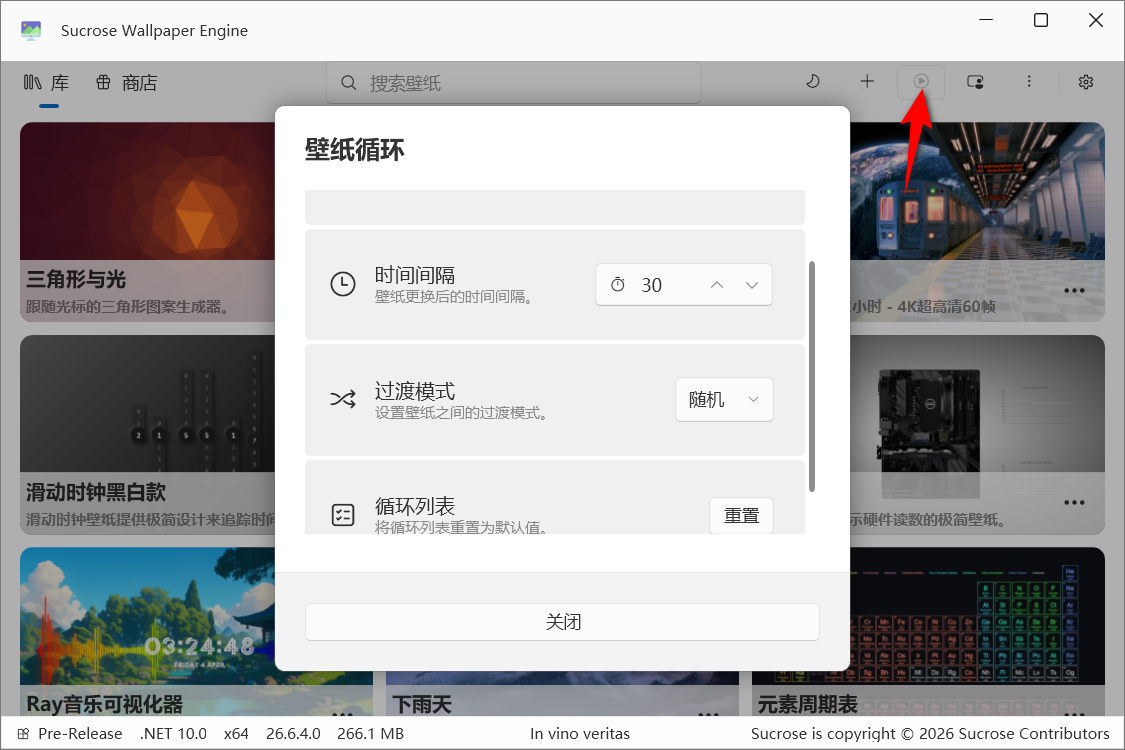The height and width of the screenshot is (750, 1125).
Task: Click the 26.6.4.0 version number
Action: pyautogui.click(x=293, y=733)
